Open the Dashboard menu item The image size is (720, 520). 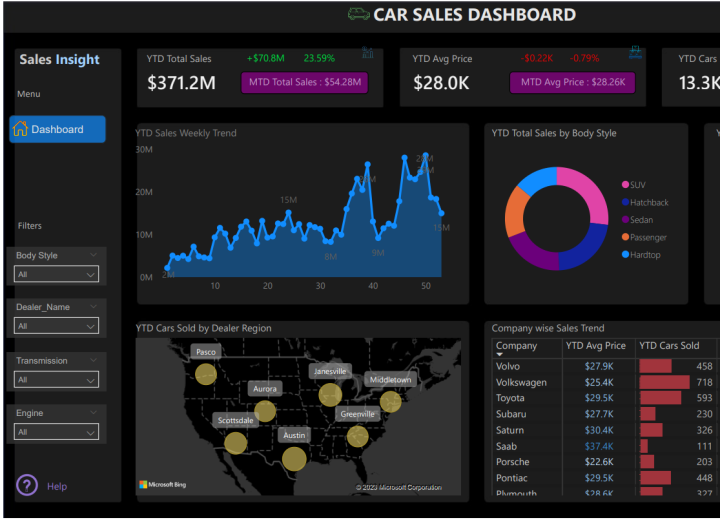click(x=57, y=129)
